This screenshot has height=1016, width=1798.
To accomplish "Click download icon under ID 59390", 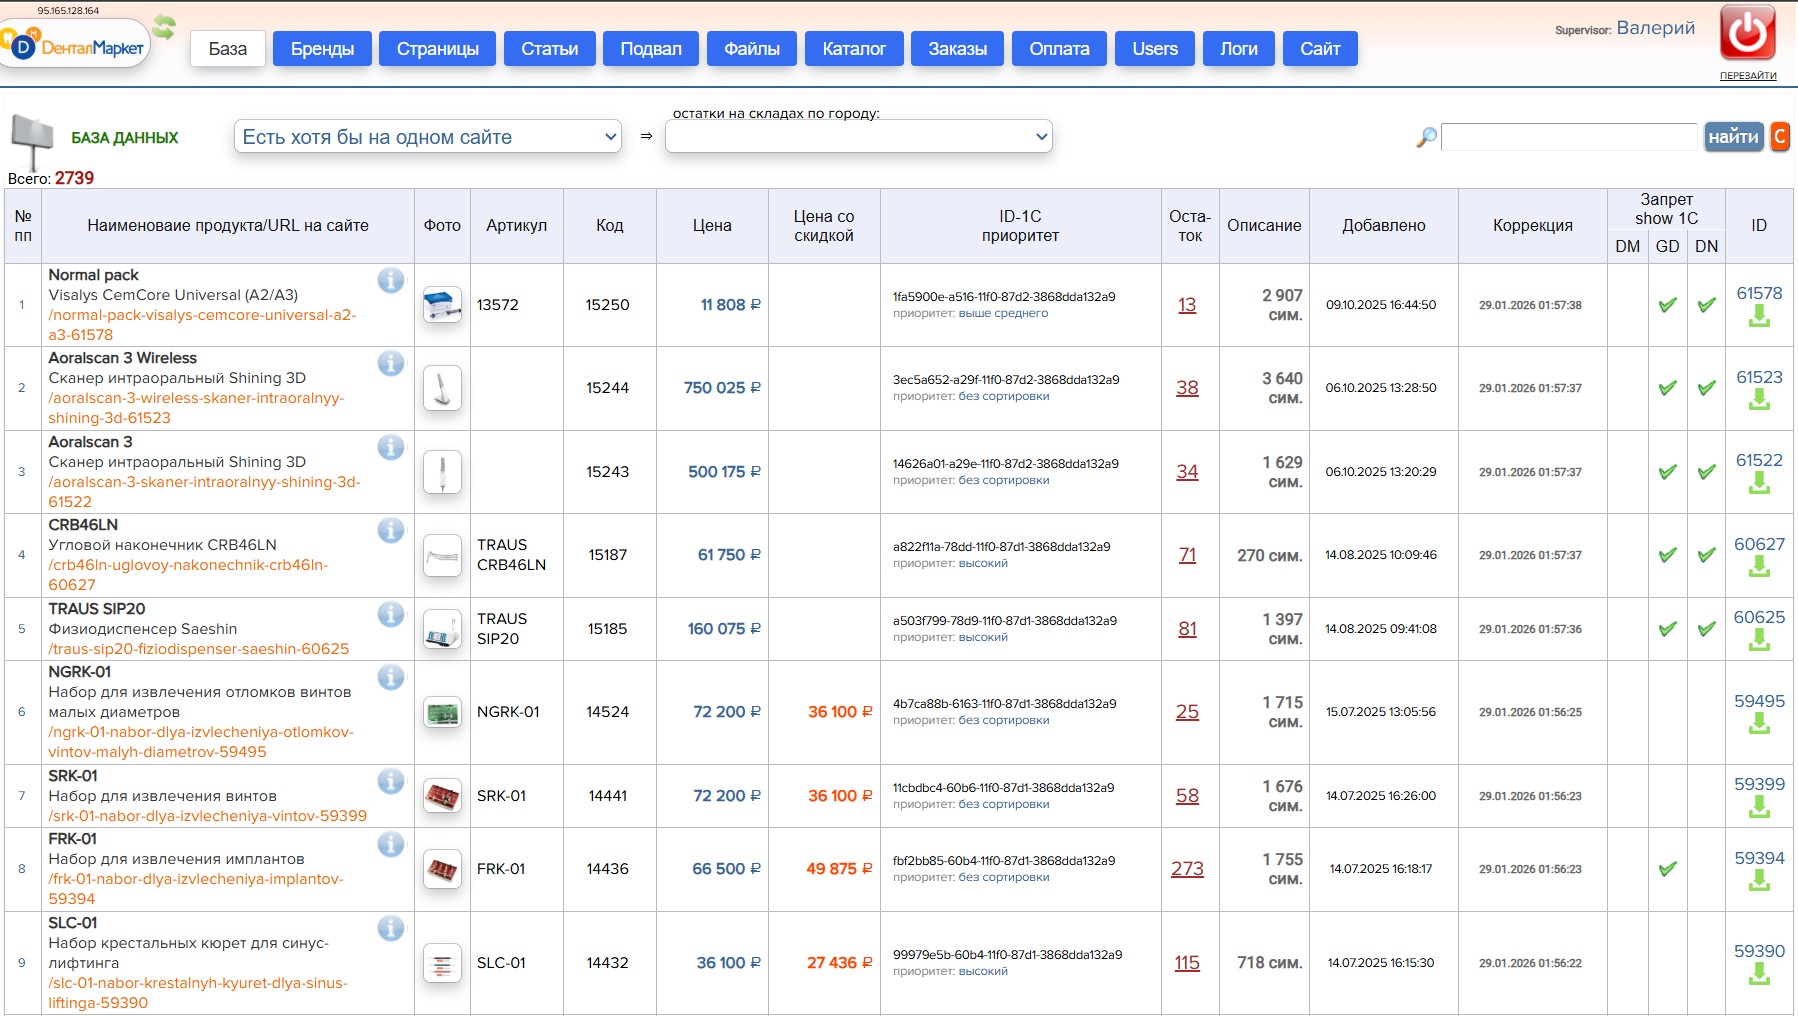I will click(1759, 975).
